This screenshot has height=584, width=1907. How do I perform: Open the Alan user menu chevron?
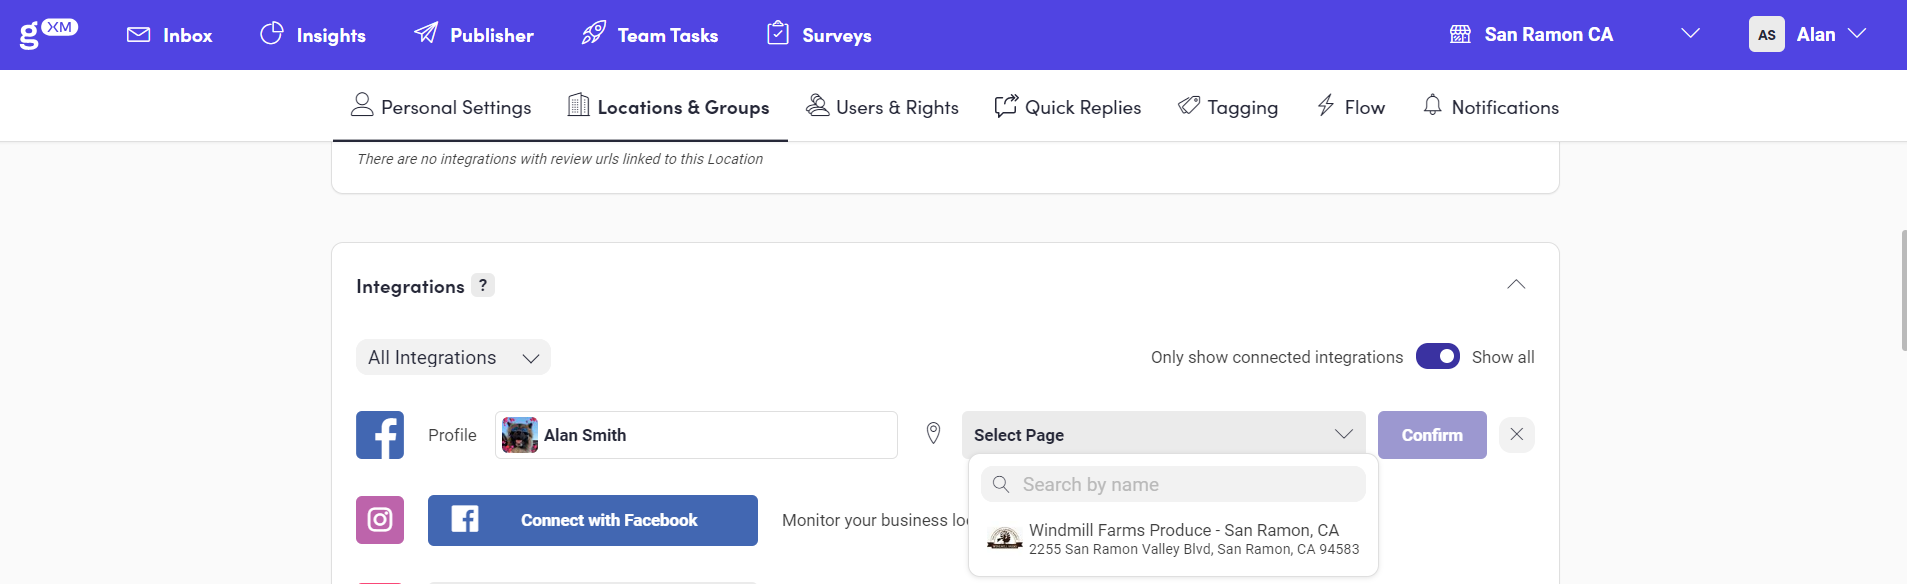click(1857, 34)
